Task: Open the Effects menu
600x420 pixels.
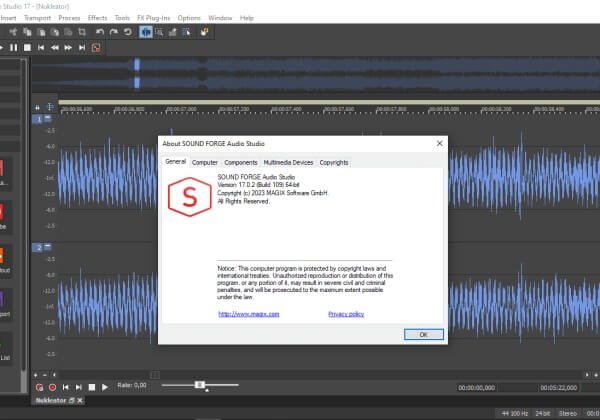Action: pos(98,18)
